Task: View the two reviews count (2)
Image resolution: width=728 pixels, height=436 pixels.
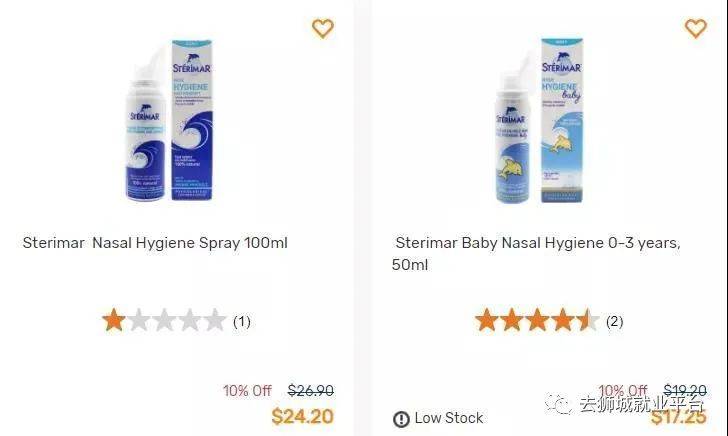Action: coord(614,322)
